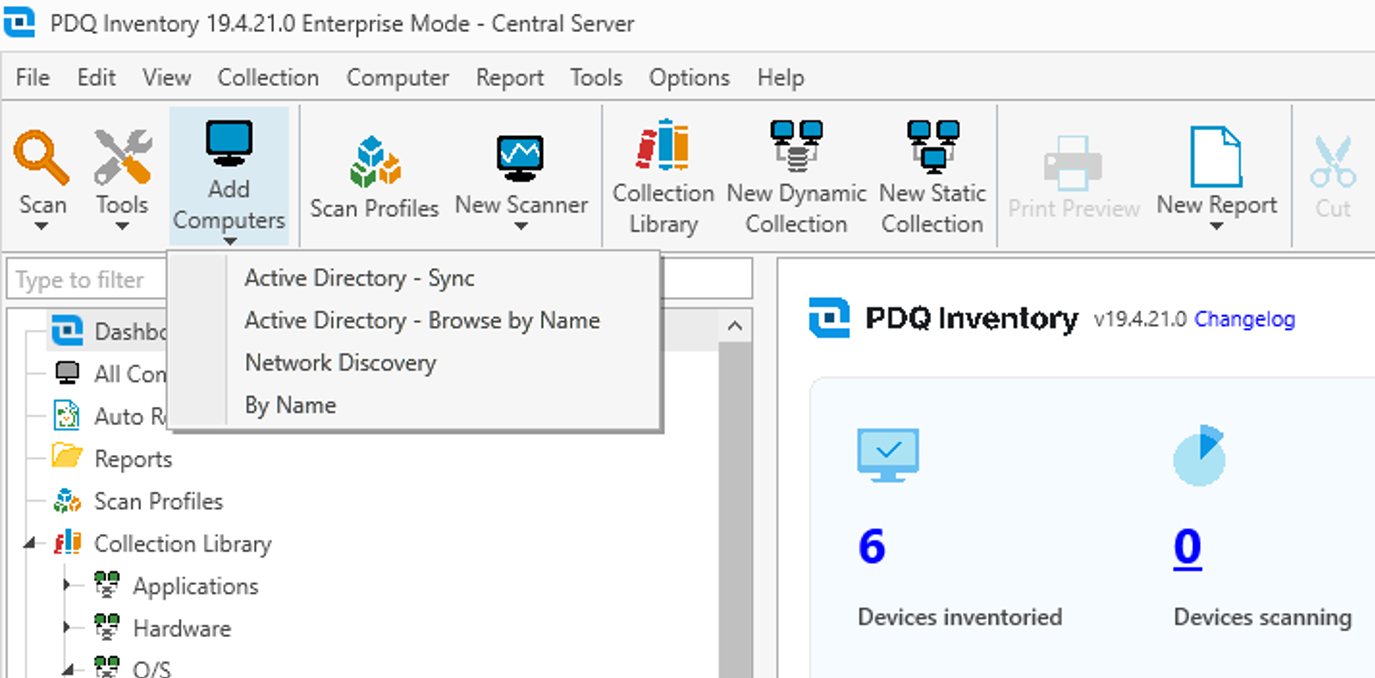The image size is (1375, 678).
Task: Click the New Scanner toolbar icon
Action: (x=521, y=159)
